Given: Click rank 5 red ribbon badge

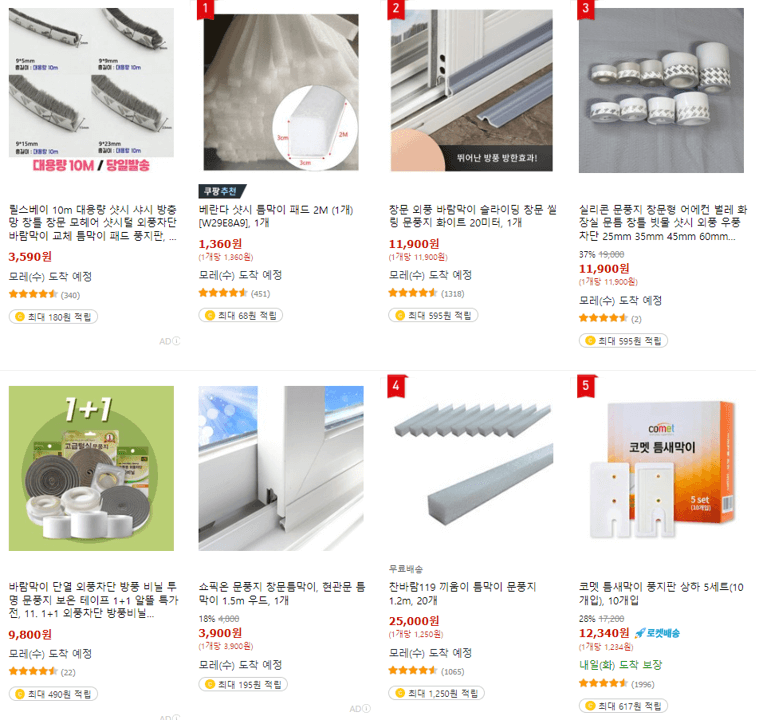Looking at the screenshot, I should (586, 386).
